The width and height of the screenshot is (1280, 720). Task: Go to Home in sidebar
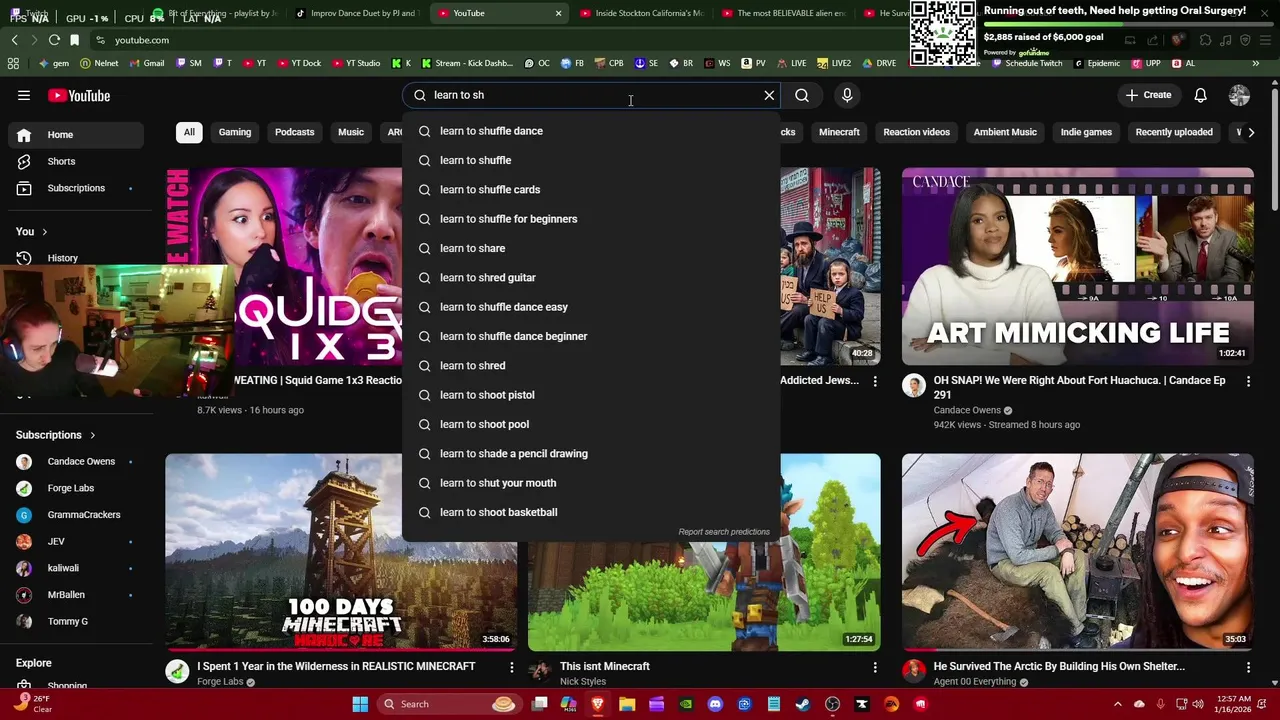76,135
